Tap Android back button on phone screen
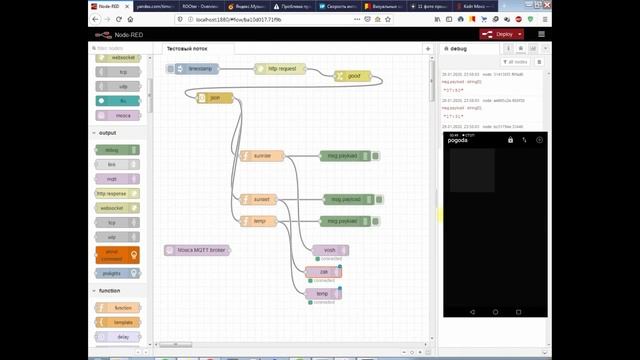 472,312
